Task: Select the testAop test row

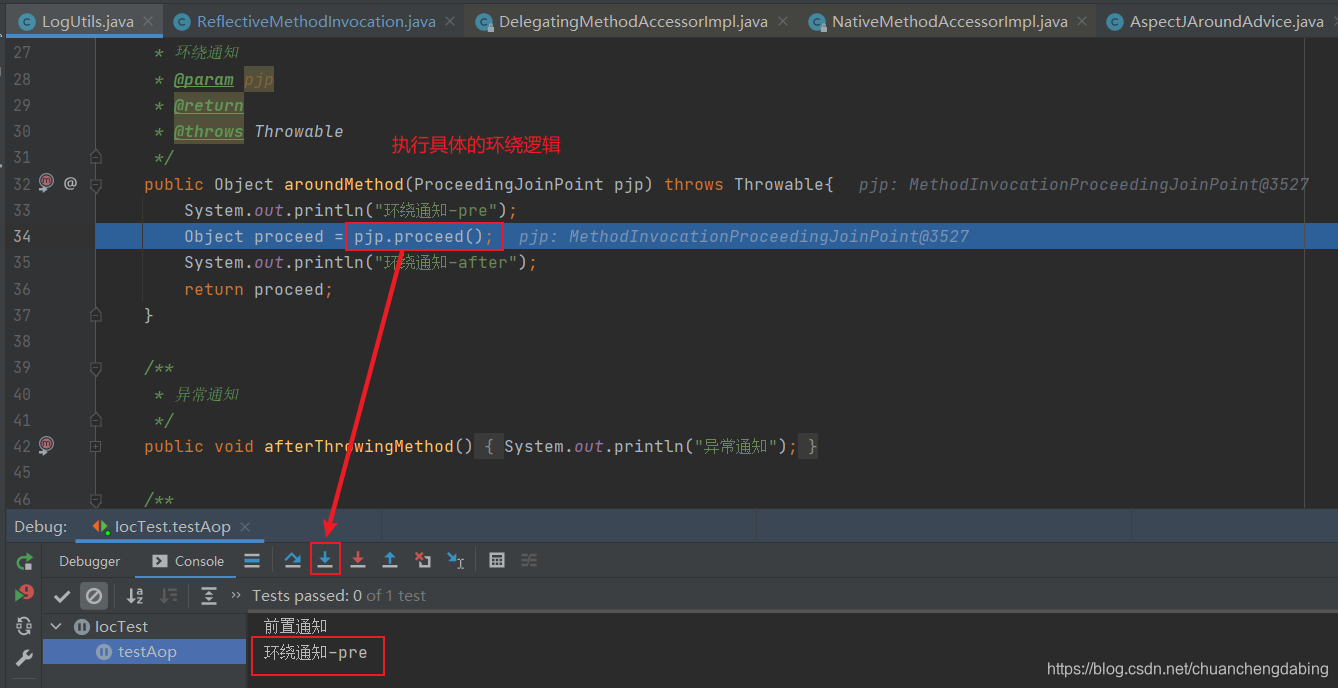Action: coord(145,652)
